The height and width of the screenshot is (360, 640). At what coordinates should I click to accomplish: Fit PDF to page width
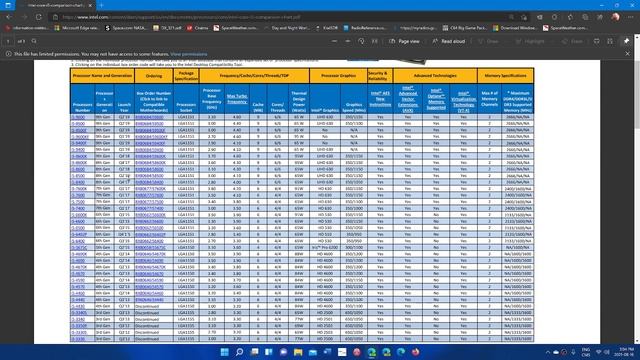click(x=375, y=41)
